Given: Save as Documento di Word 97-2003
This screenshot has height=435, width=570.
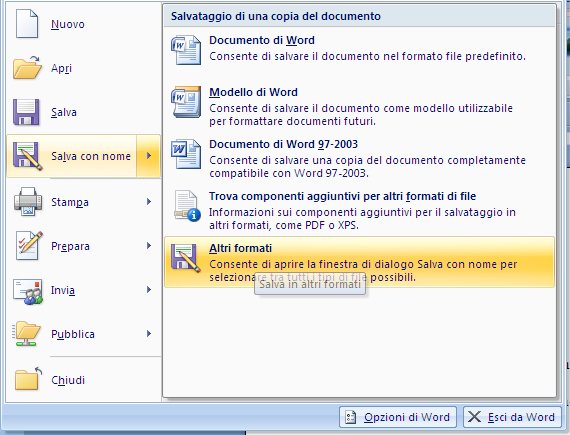Looking at the screenshot, I should [359, 158].
